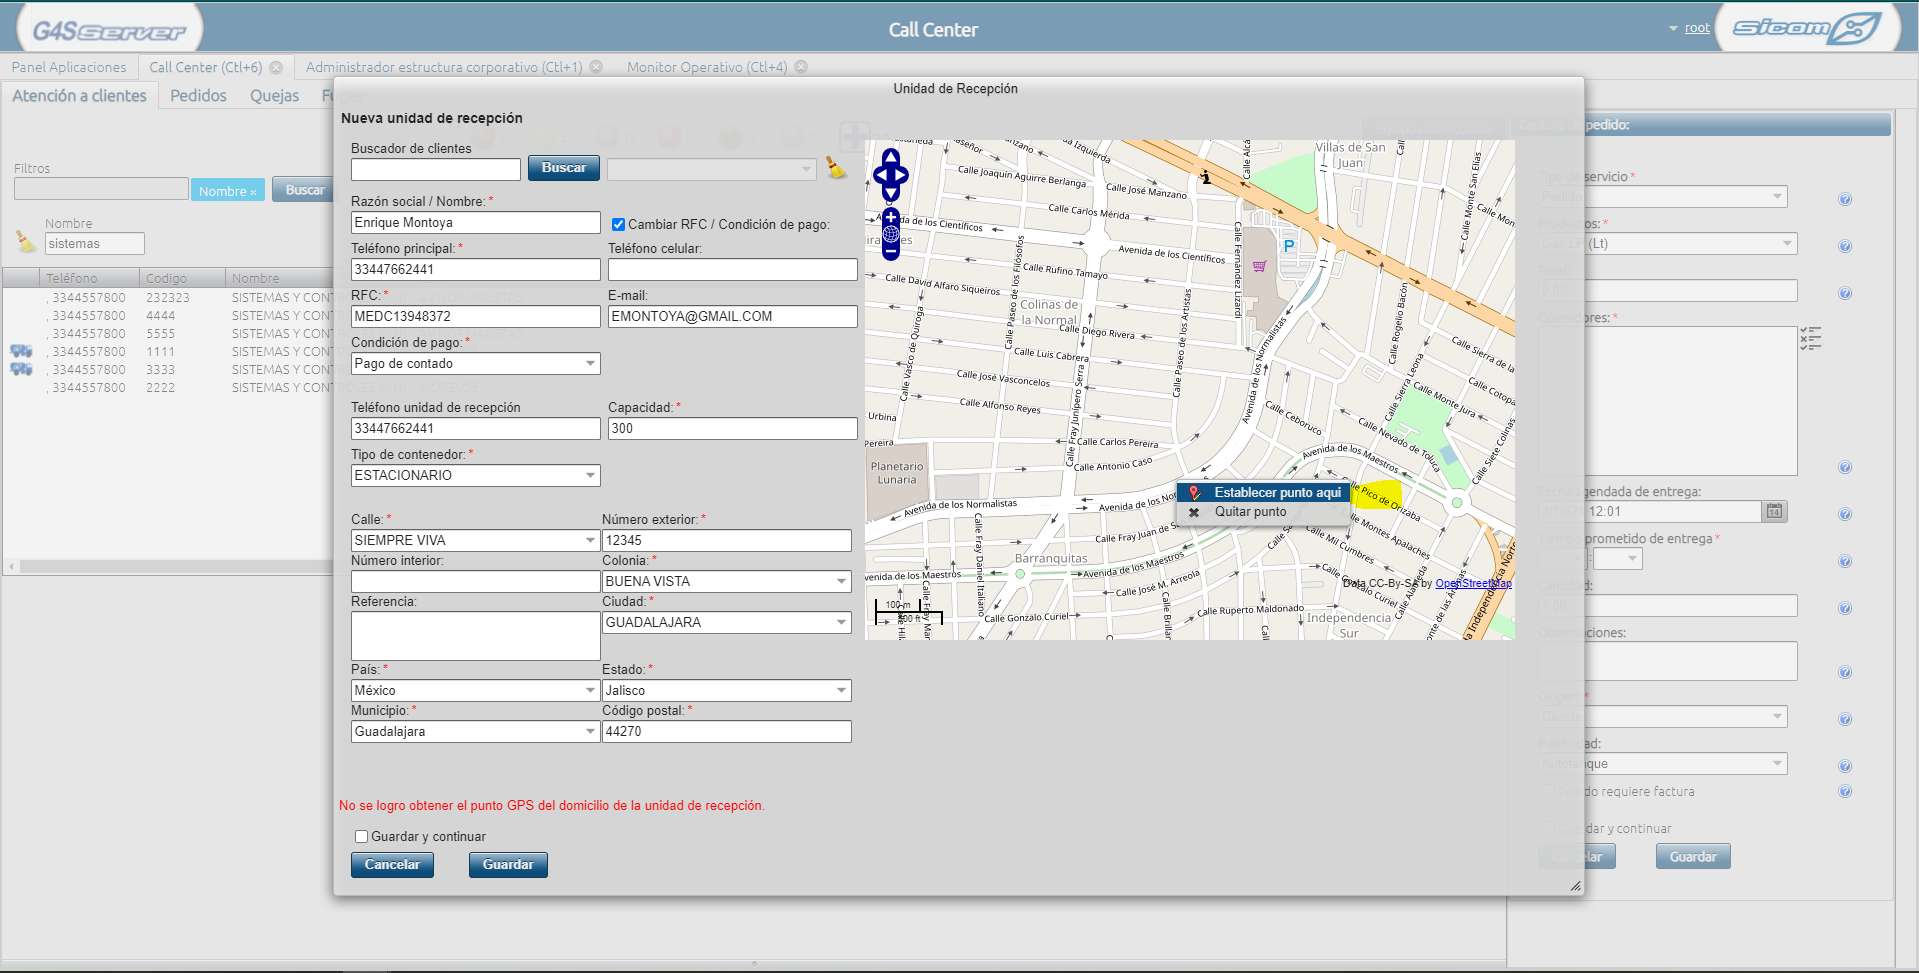
Task: Click the truck icon in row 3333
Action: point(21,369)
